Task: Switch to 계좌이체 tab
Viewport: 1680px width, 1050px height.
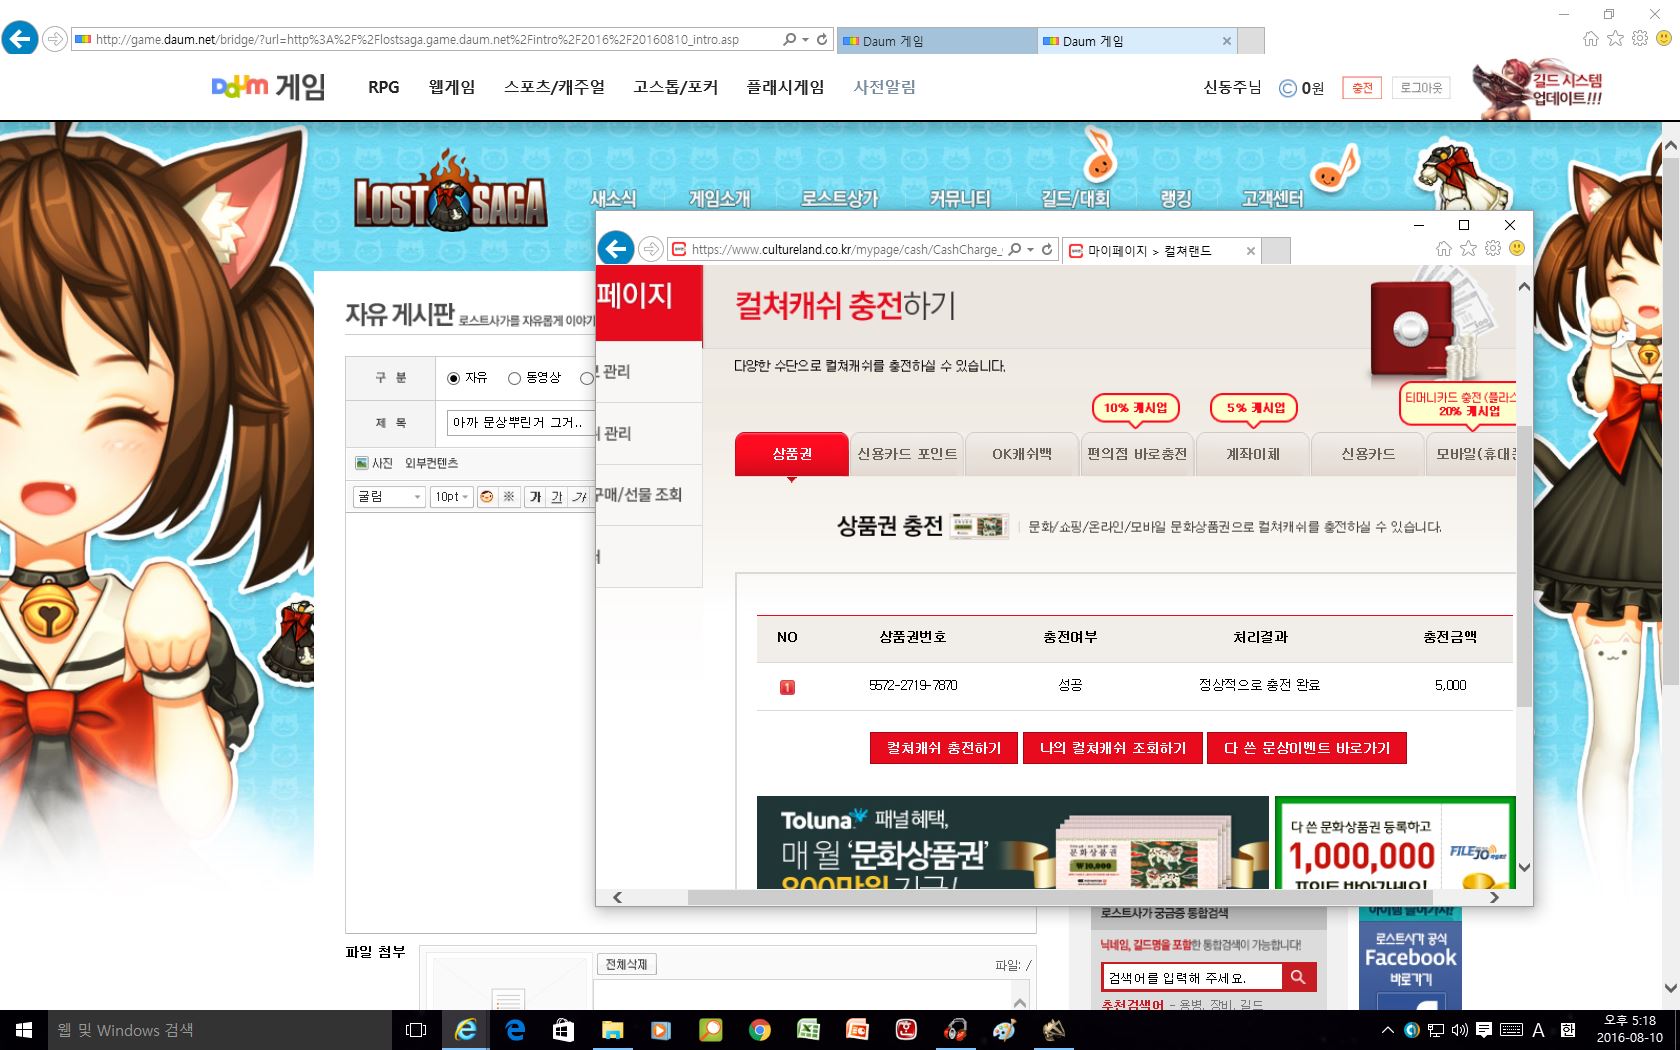Action: (x=1252, y=454)
